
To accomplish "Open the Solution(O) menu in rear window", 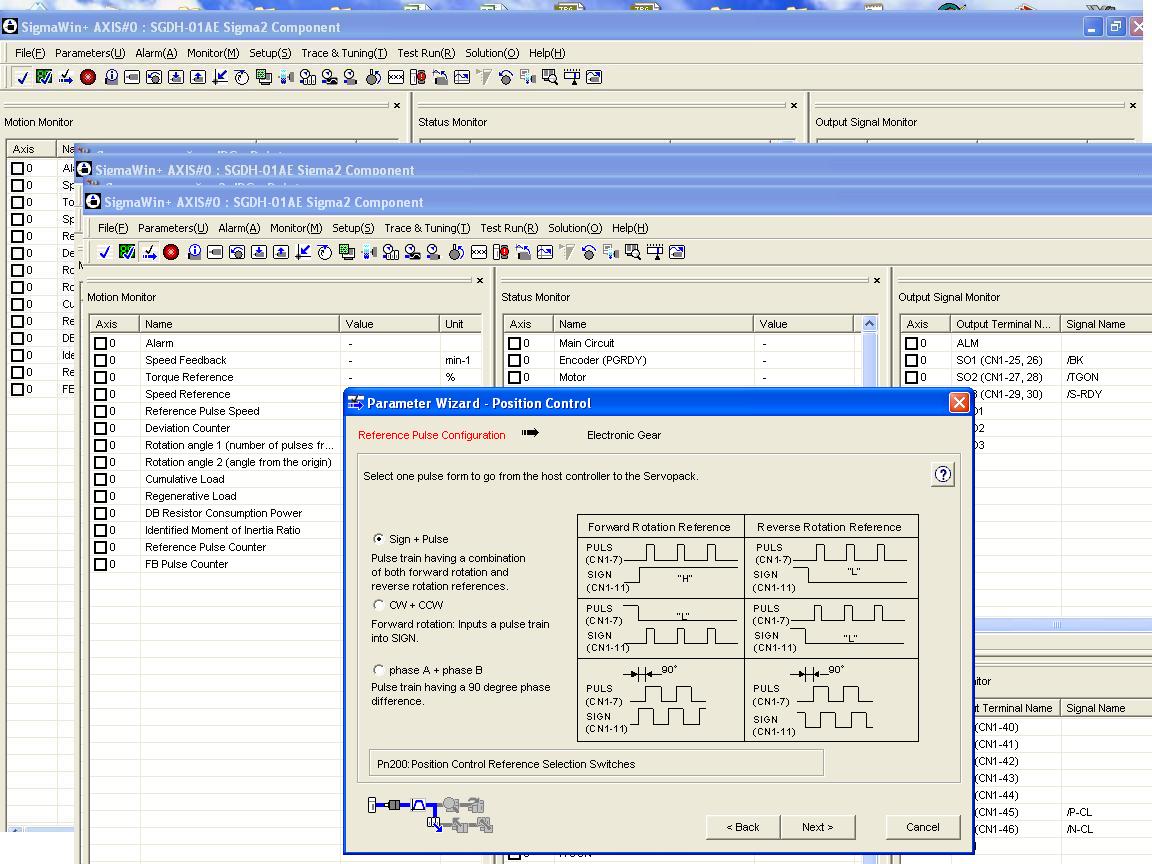I will tap(492, 53).
